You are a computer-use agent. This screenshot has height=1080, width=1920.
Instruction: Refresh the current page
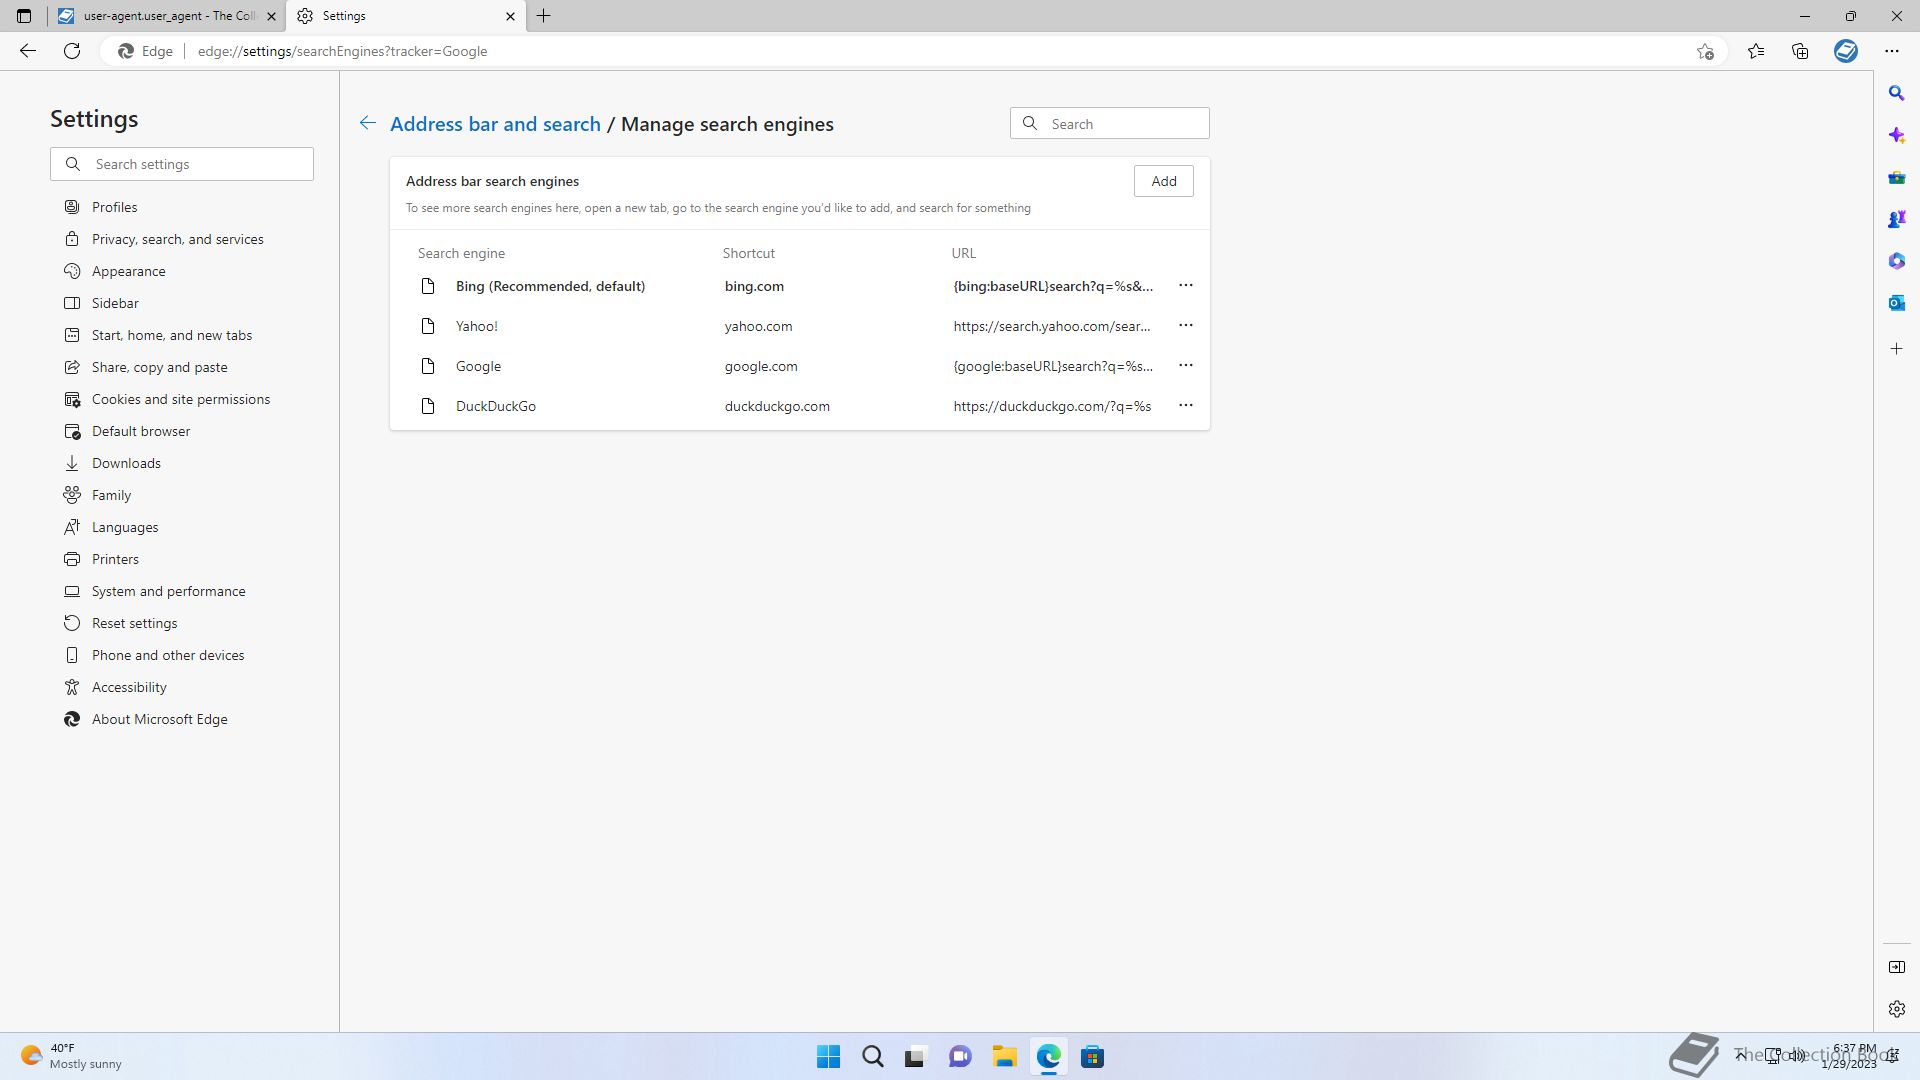(x=72, y=51)
